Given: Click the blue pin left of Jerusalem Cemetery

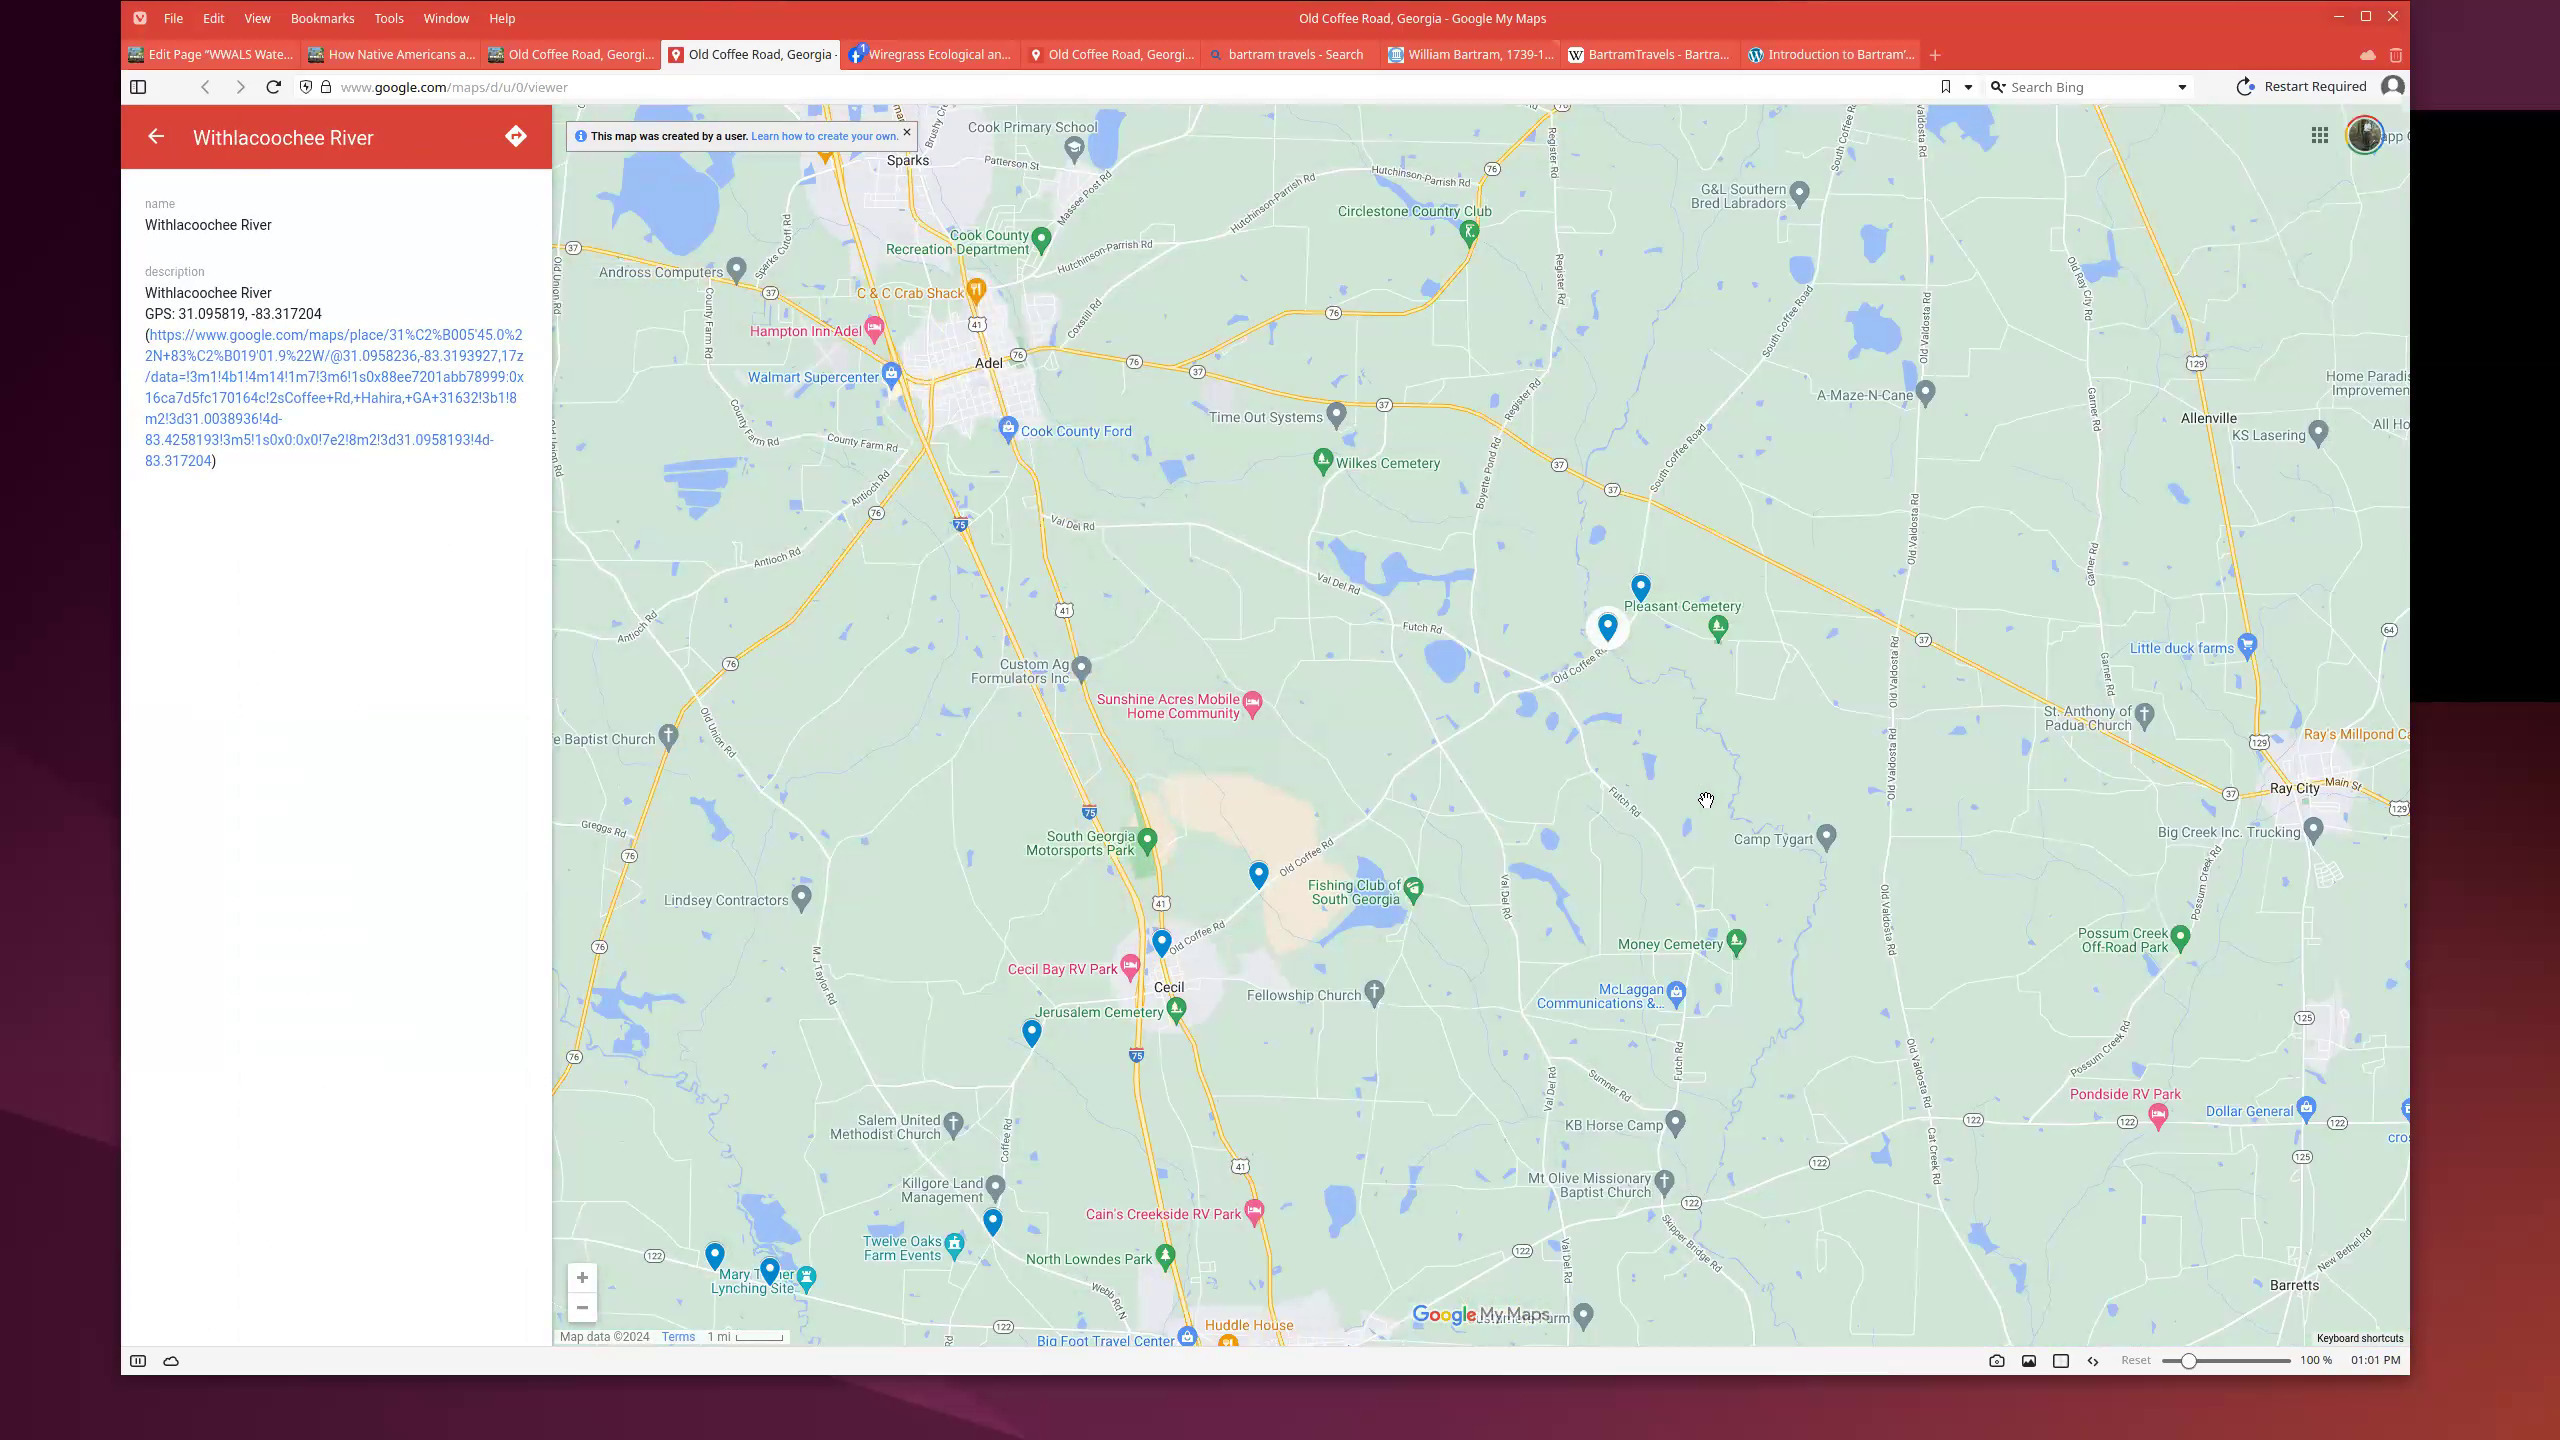Looking at the screenshot, I should (x=1032, y=1033).
